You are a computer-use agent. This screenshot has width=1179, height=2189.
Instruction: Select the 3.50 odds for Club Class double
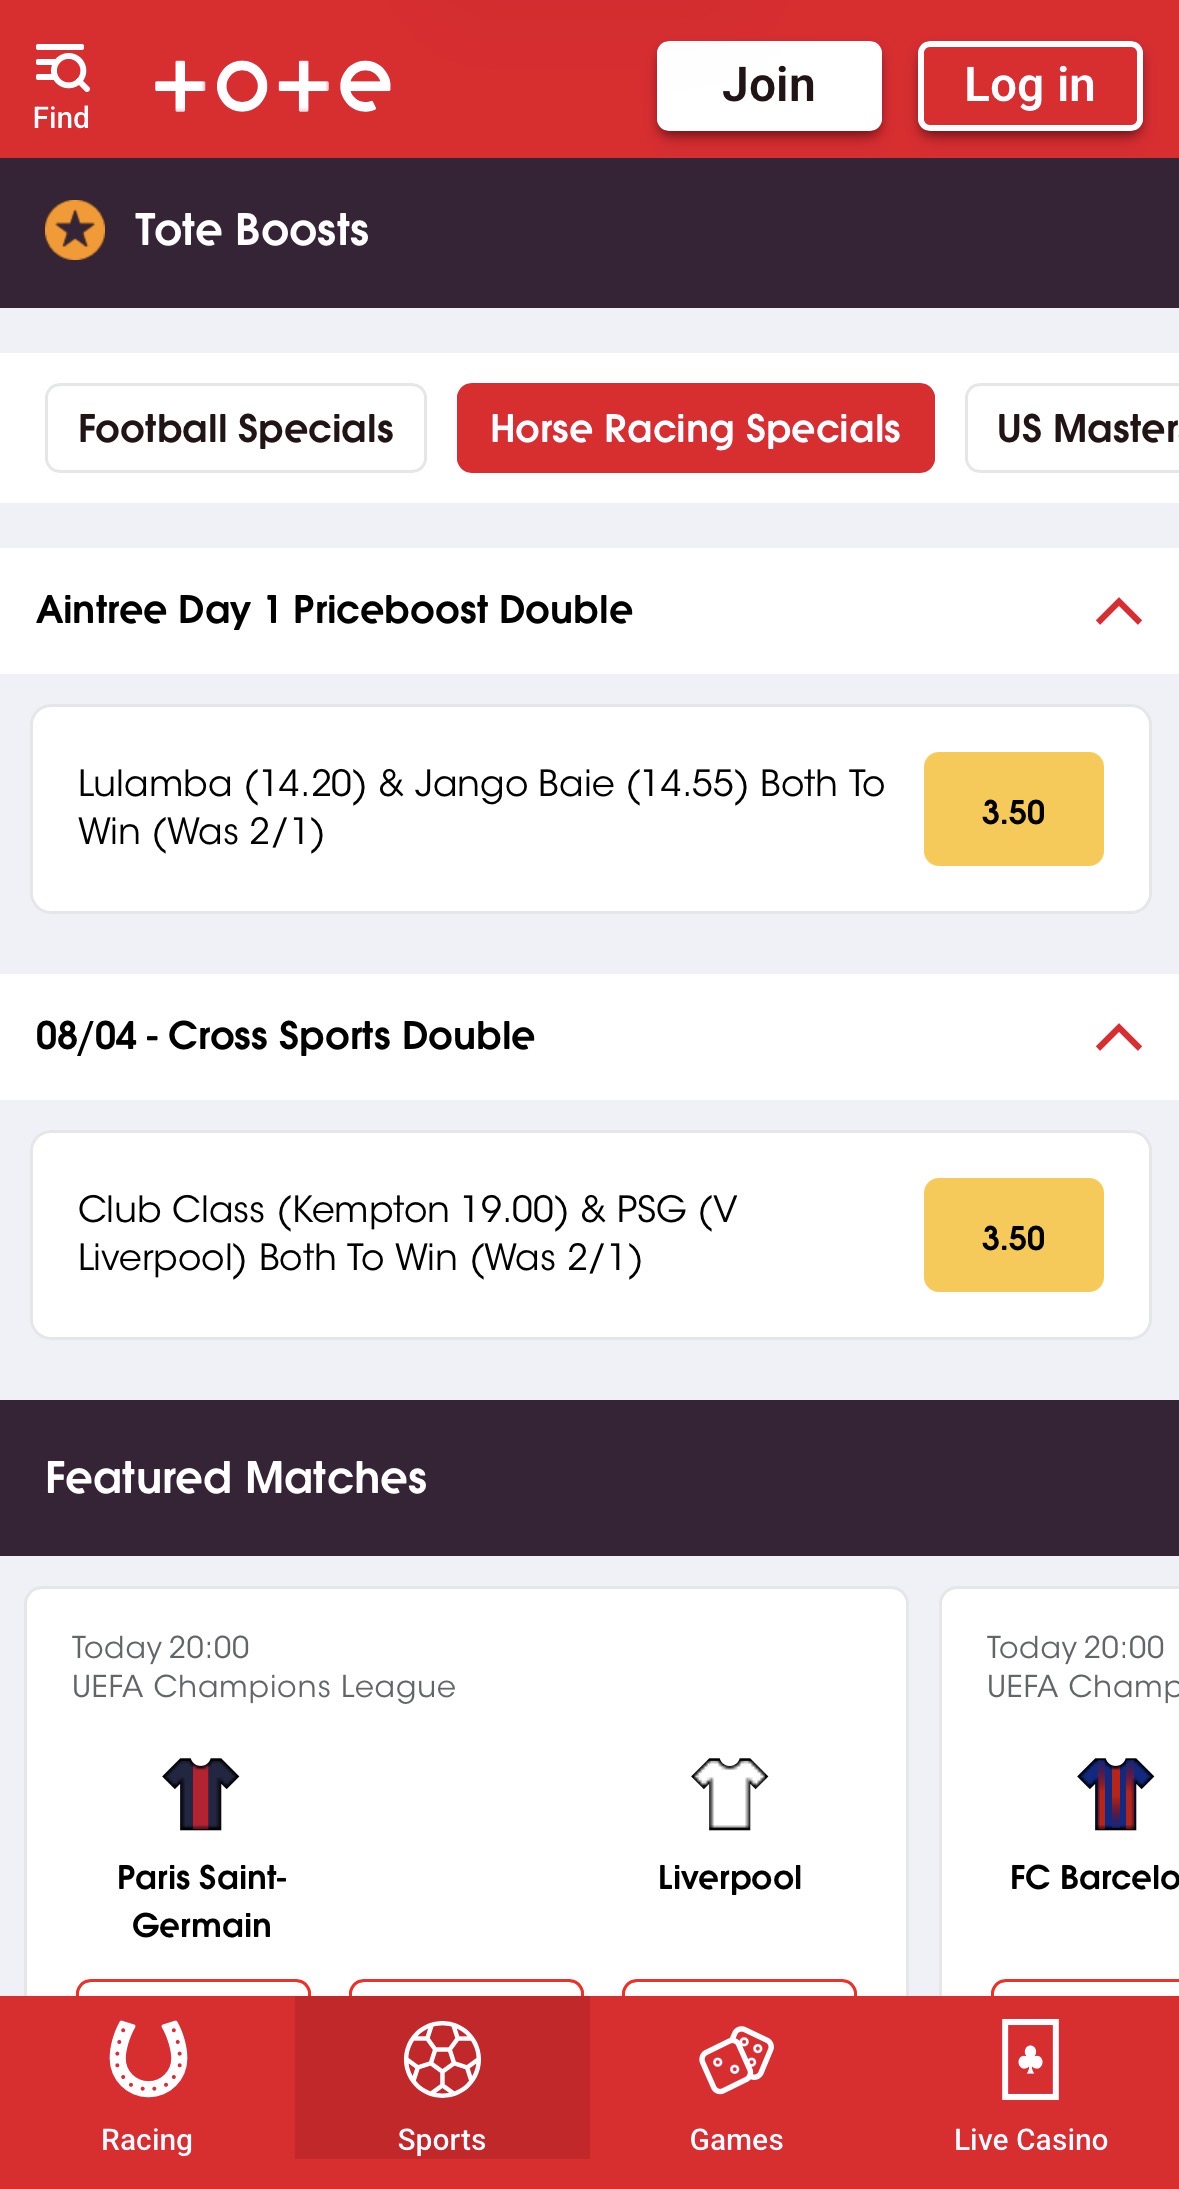[x=1012, y=1236]
